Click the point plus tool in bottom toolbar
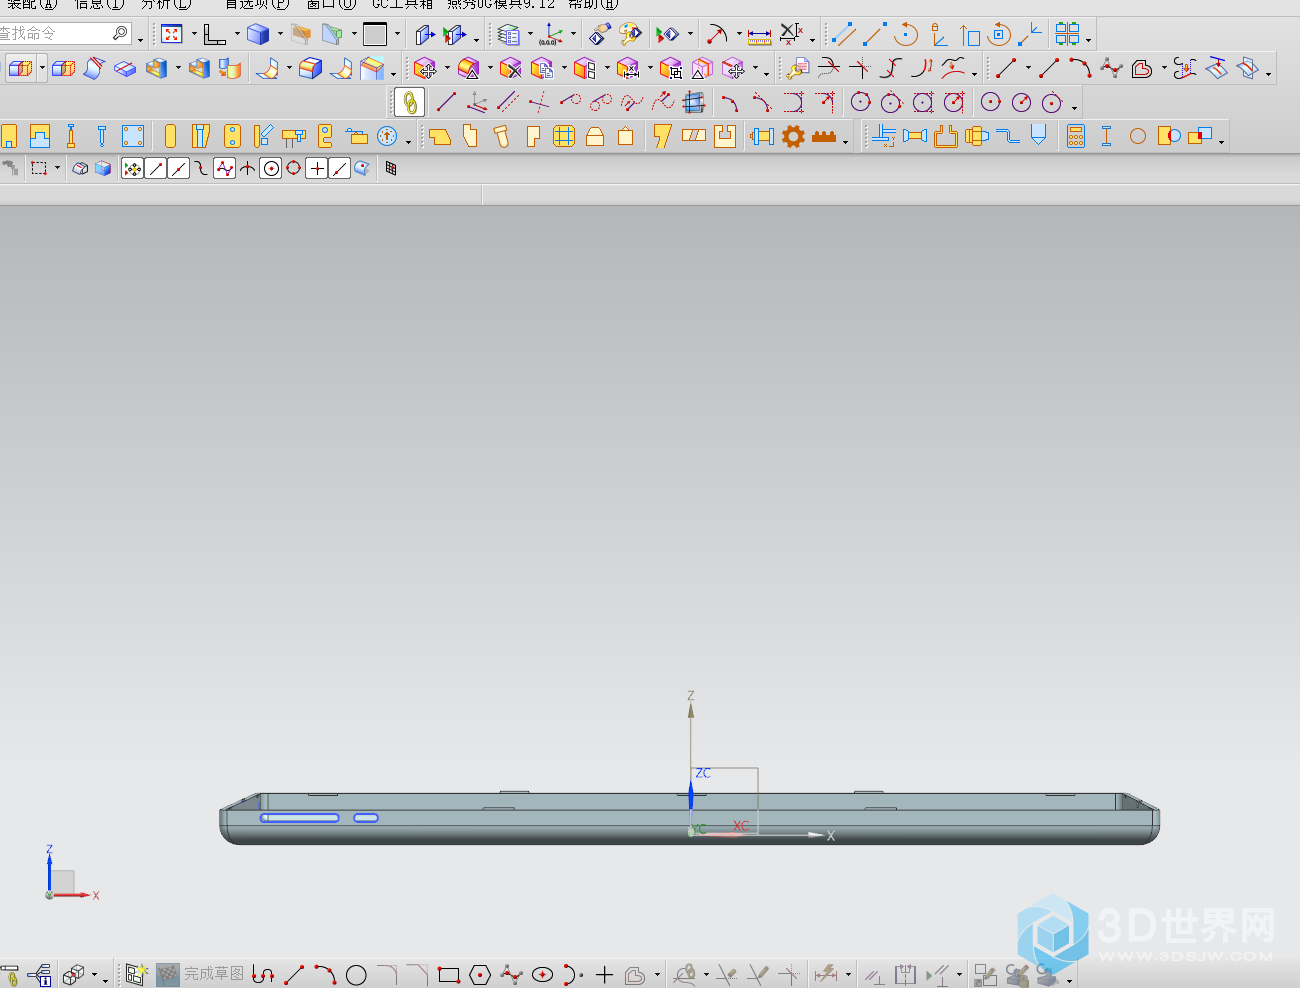 coord(604,975)
